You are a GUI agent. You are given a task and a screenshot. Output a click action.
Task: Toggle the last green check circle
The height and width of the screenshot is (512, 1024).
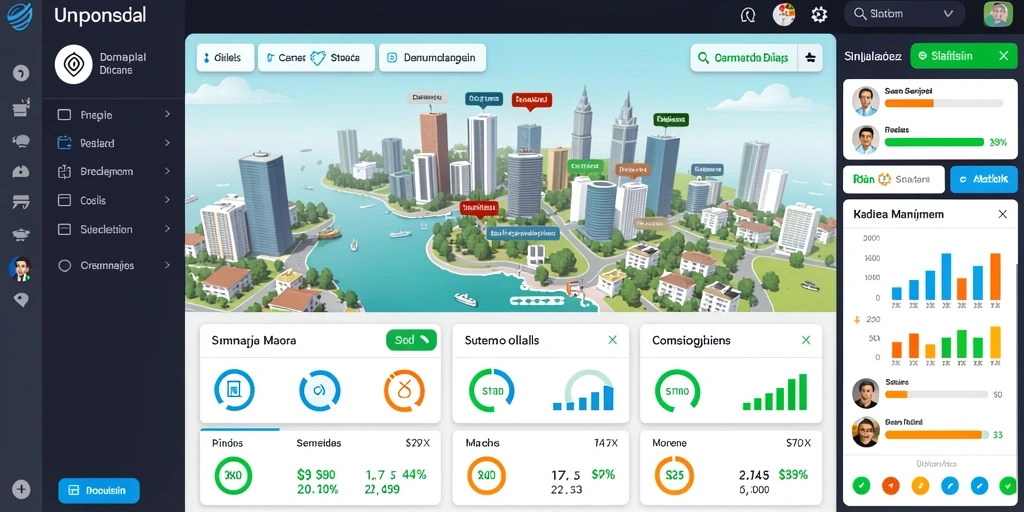(x=1008, y=485)
